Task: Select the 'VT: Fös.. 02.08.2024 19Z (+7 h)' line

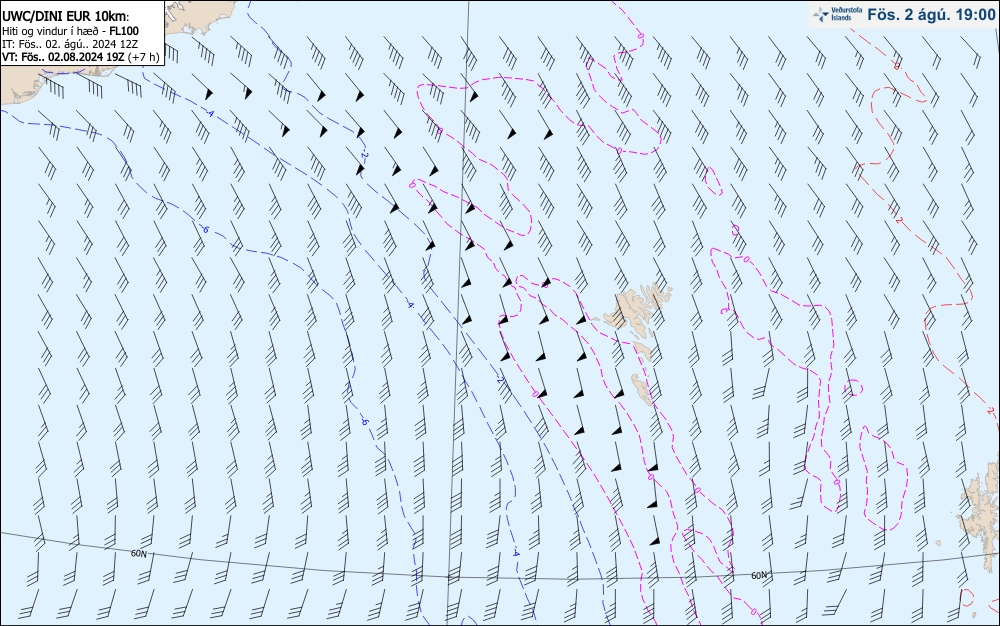Action: pyautogui.click(x=80, y=57)
